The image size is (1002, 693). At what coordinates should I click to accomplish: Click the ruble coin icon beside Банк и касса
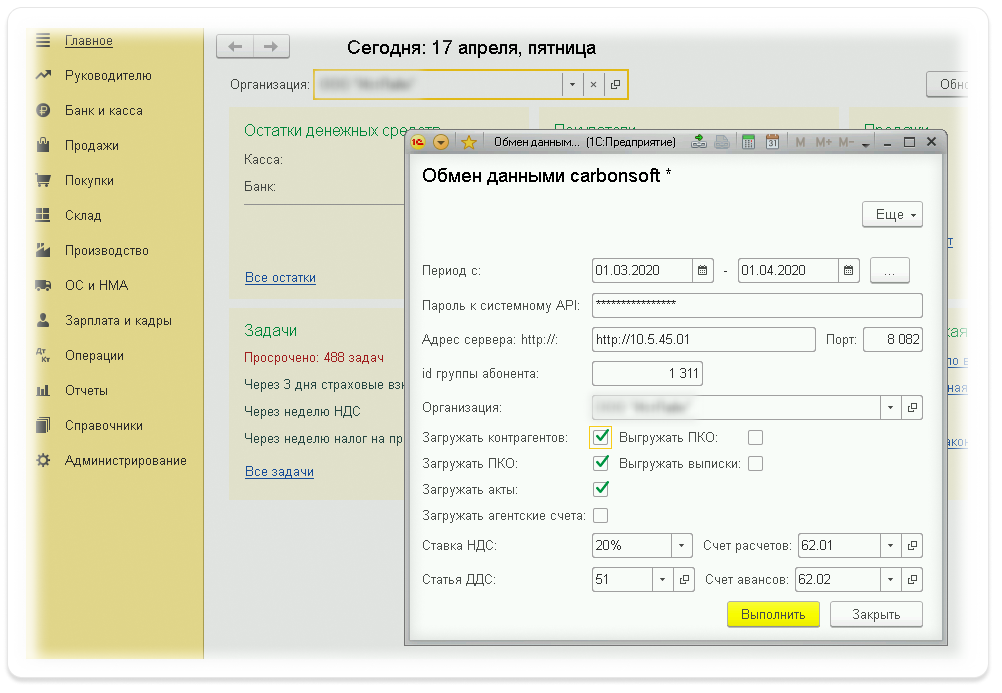pyautogui.click(x=43, y=110)
